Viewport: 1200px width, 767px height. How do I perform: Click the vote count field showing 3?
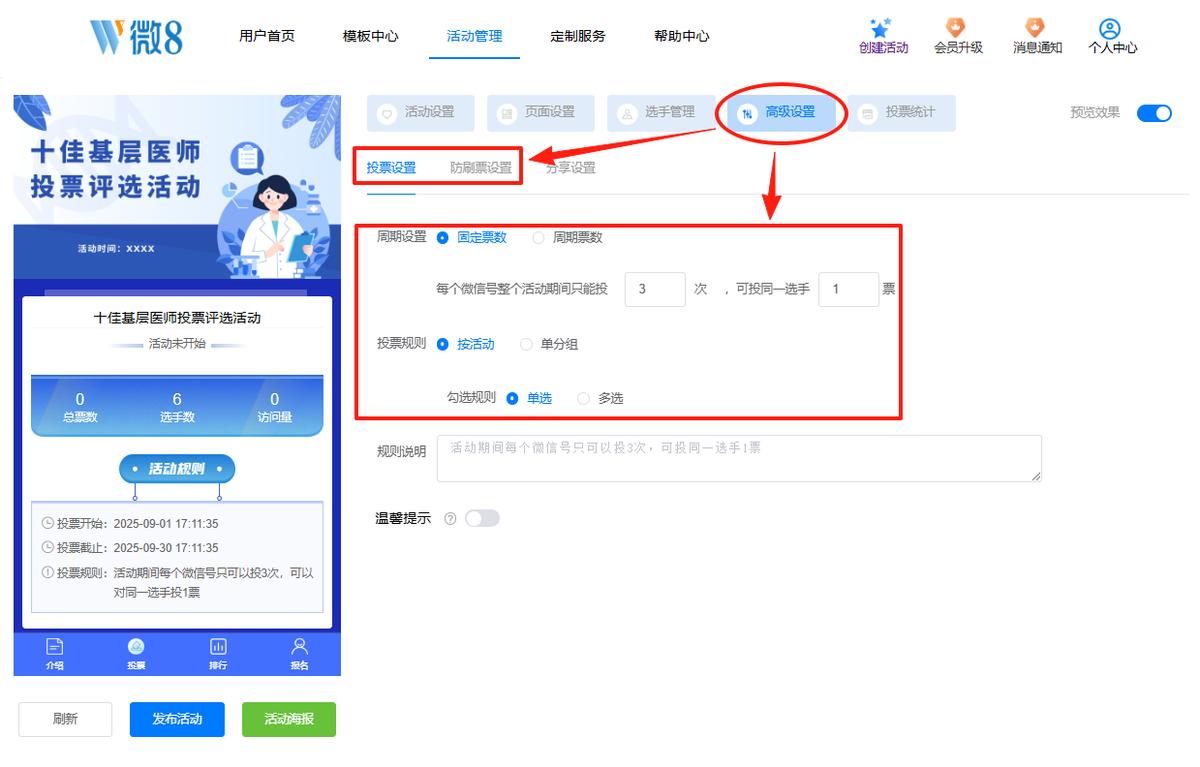click(x=655, y=289)
